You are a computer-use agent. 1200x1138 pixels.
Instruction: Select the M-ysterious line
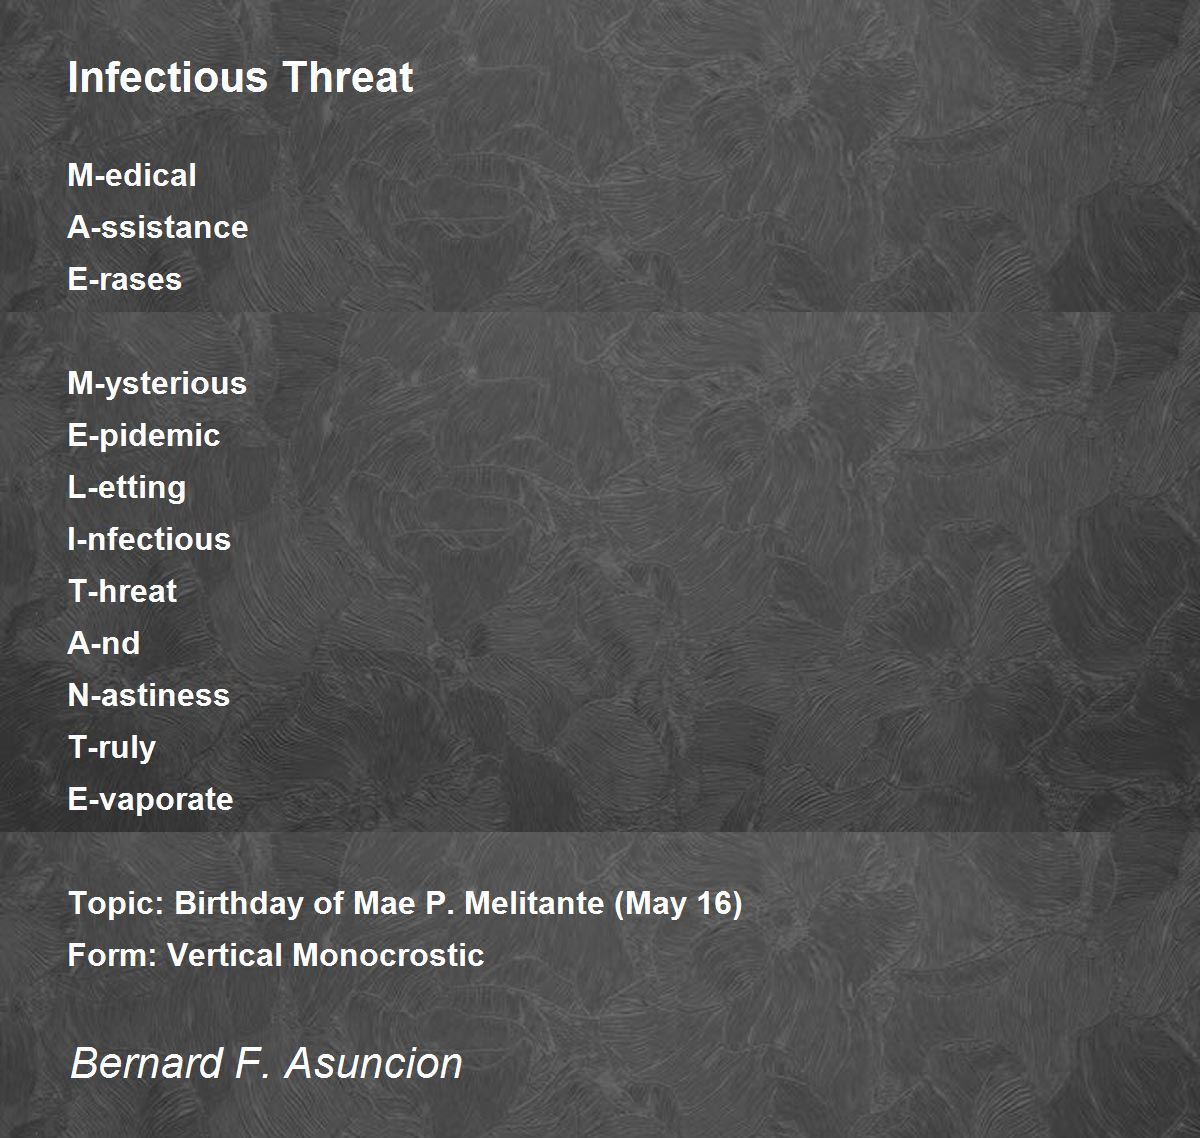[x=157, y=384]
